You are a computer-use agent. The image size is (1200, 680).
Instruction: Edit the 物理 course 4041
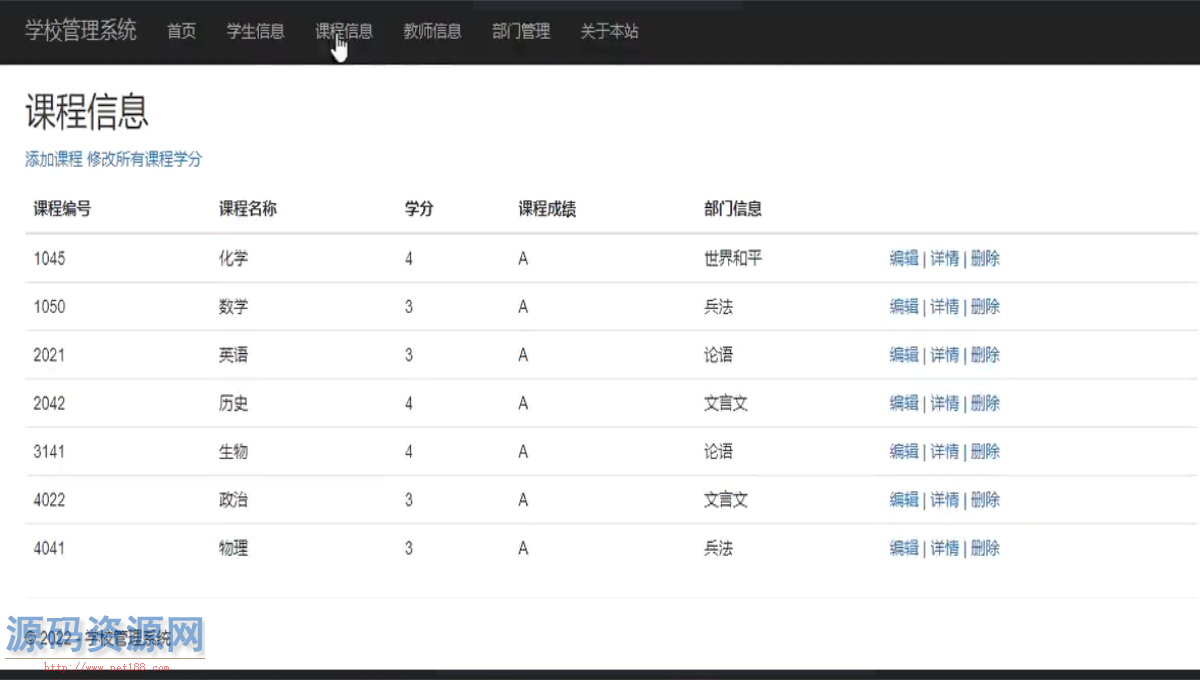[x=904, y=548]
